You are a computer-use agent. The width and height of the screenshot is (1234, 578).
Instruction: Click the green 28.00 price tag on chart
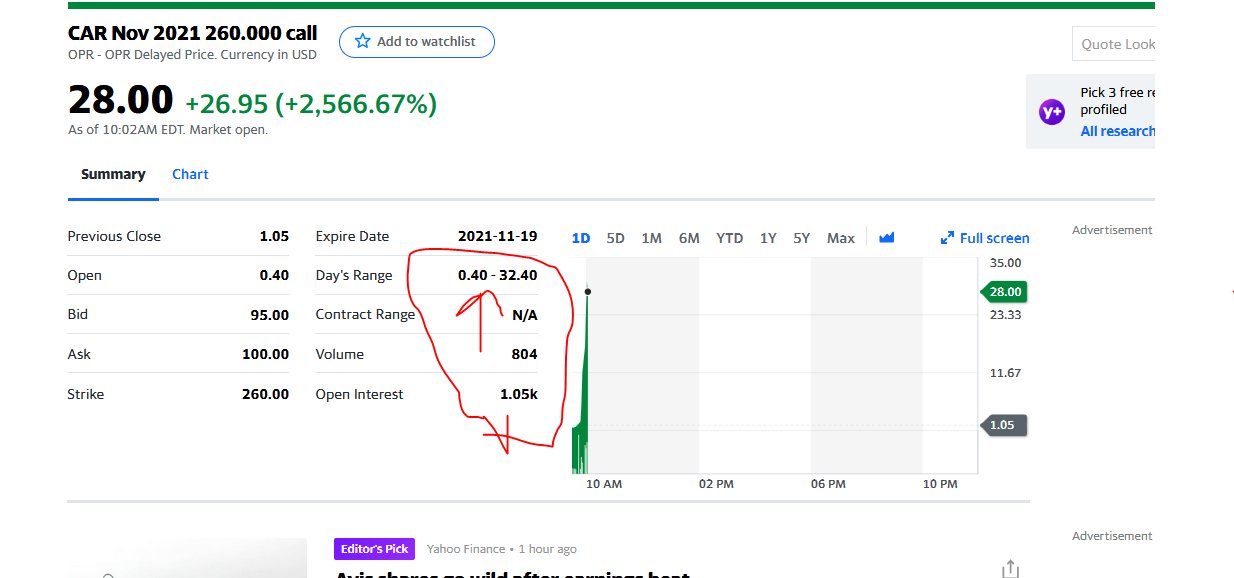(1003, 292)
